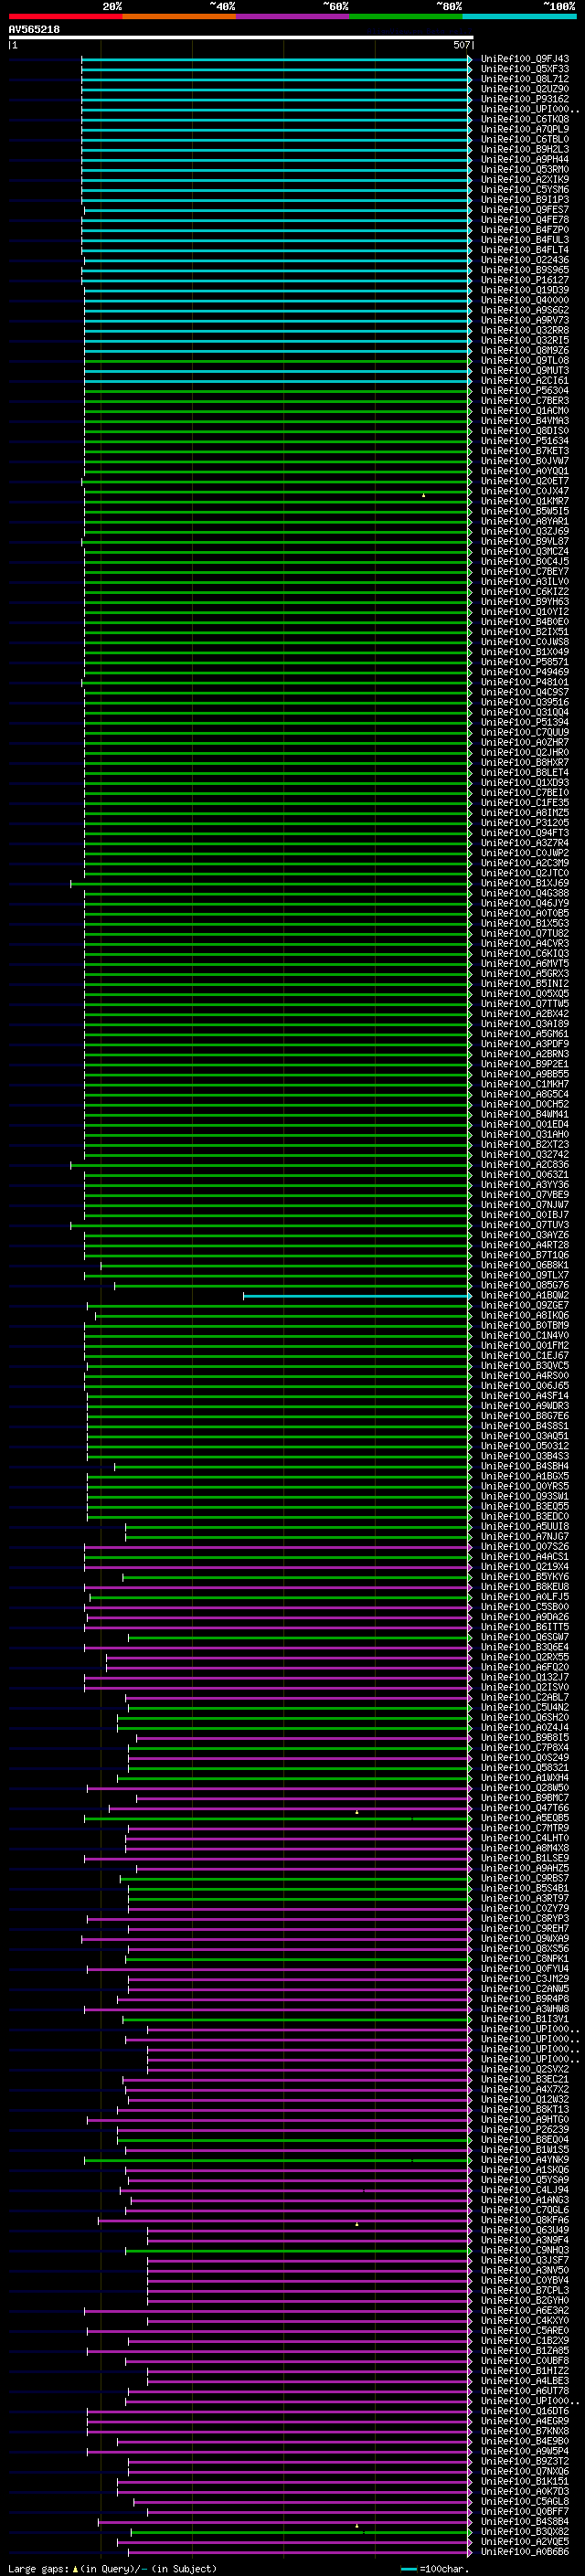The height and width of the screenshot is (2576, 585).
Task: Click the white query sequence bar
Action: tap(241, 37)
